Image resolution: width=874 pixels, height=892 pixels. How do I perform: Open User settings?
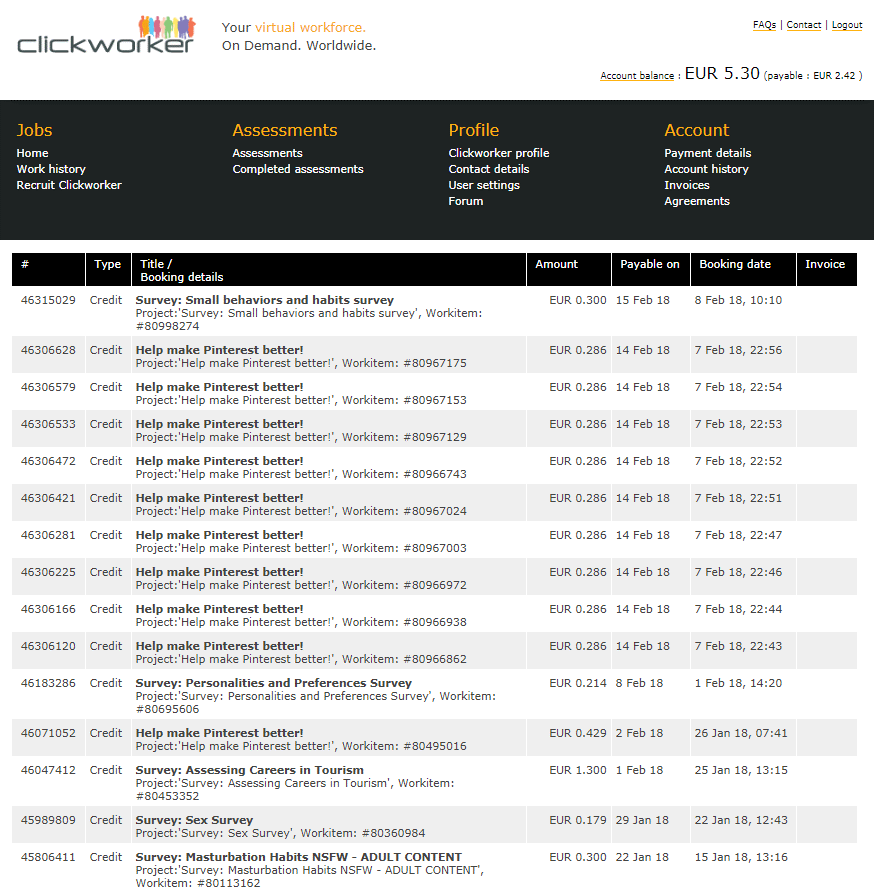(x=484, y=185)
